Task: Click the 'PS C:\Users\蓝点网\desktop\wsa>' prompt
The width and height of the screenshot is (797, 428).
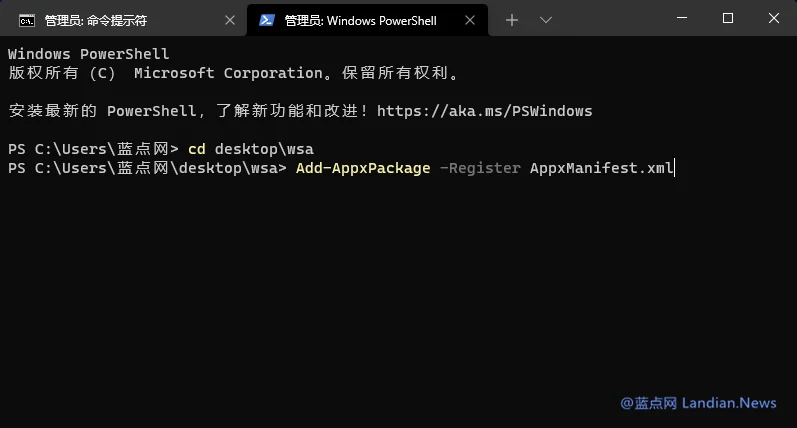Action: (x=147, y=168)
